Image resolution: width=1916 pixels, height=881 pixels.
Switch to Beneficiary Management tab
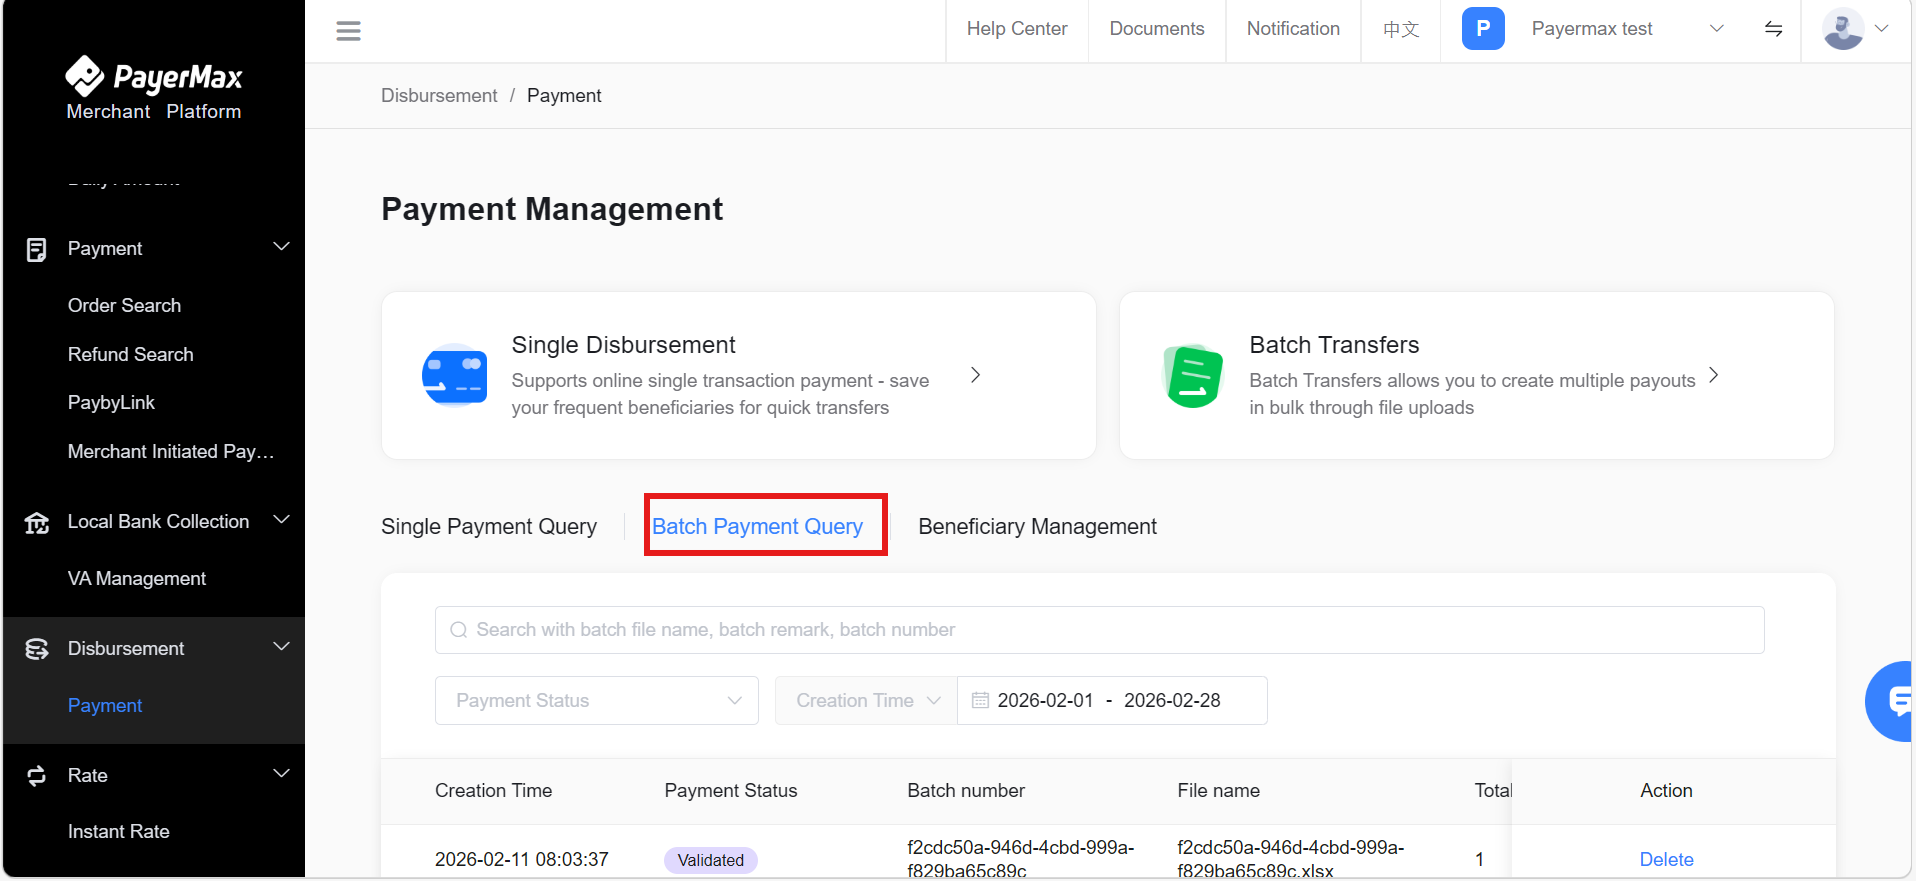coord(1037,527)
